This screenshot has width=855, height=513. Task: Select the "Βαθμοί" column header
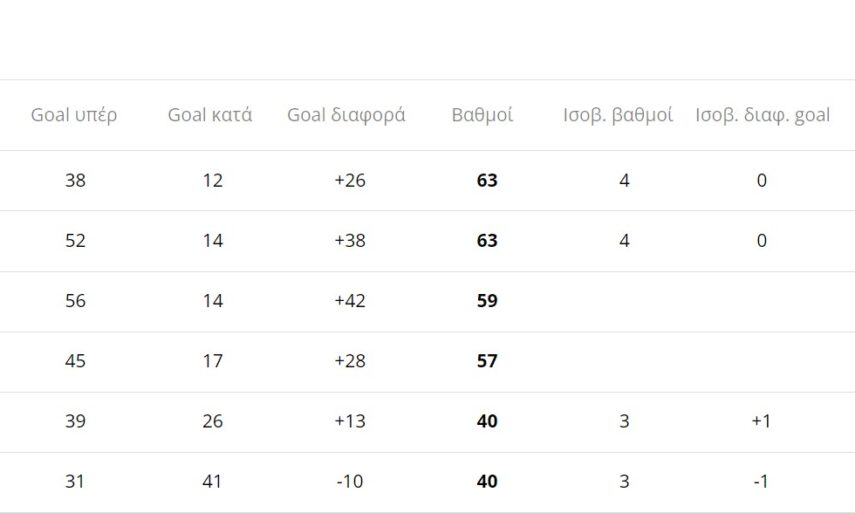pyautogui.click(x=483, y=115)
